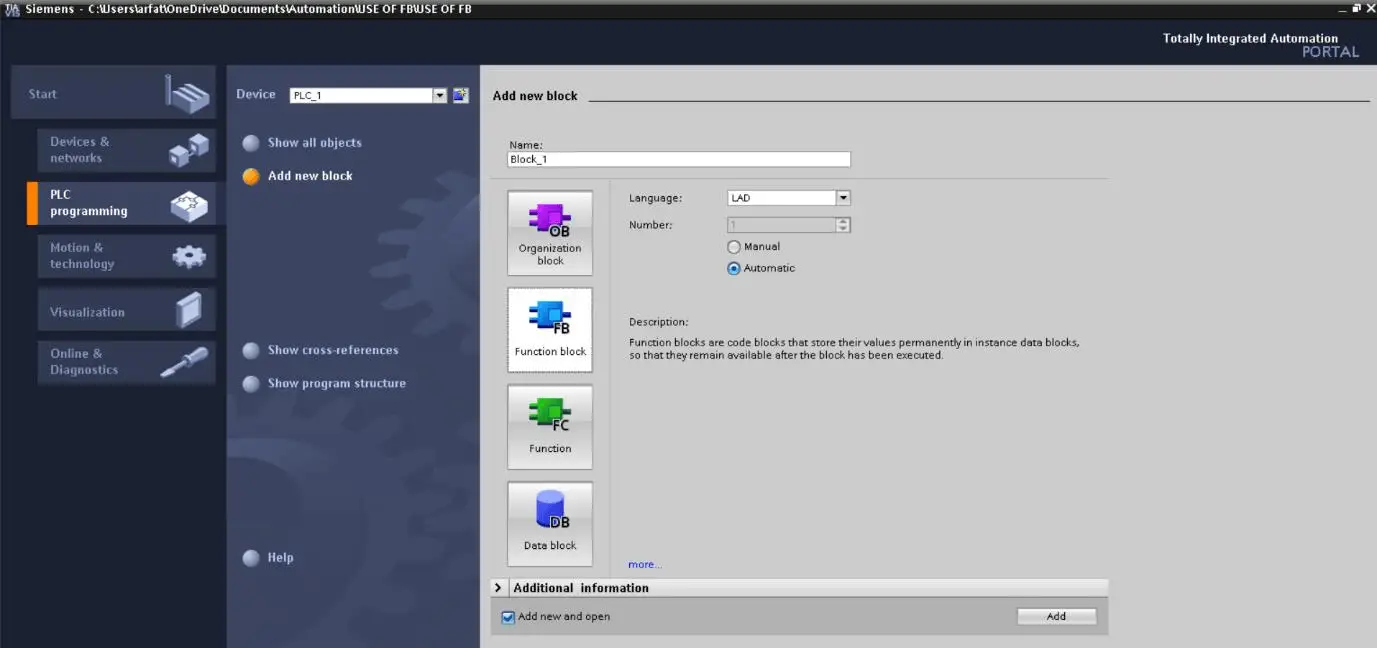Click the Function blocks description text
The width and height of the screenshot is (1377, 648).
(854, 349)
